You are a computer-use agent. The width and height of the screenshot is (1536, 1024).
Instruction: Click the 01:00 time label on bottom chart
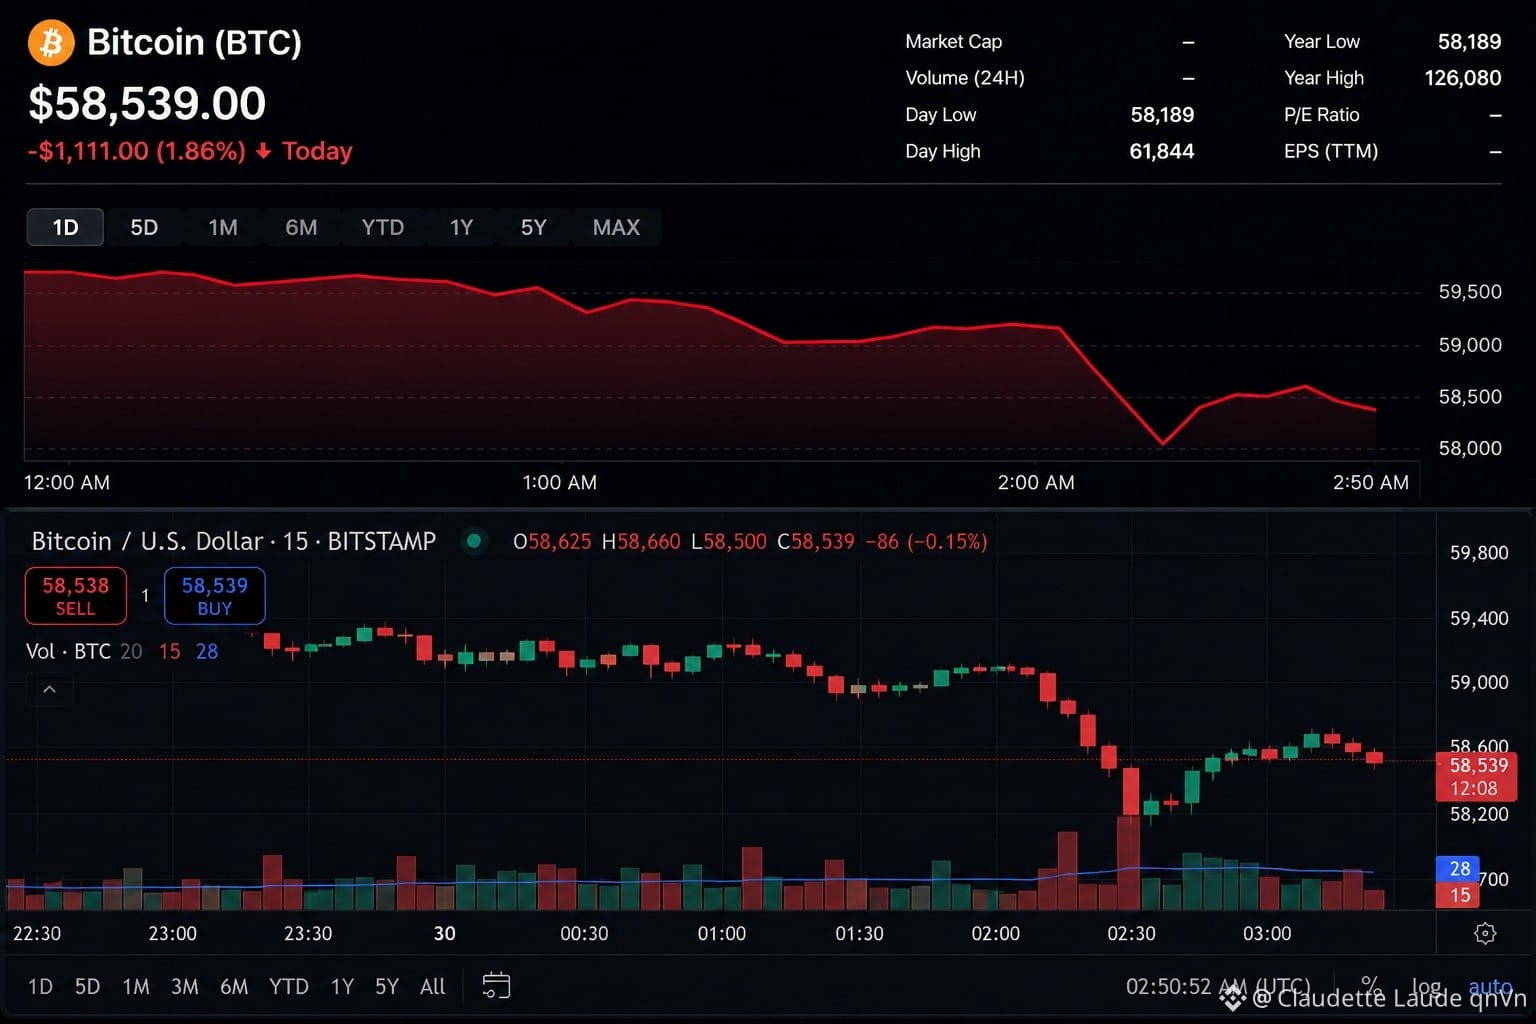[x=721, y=933]
